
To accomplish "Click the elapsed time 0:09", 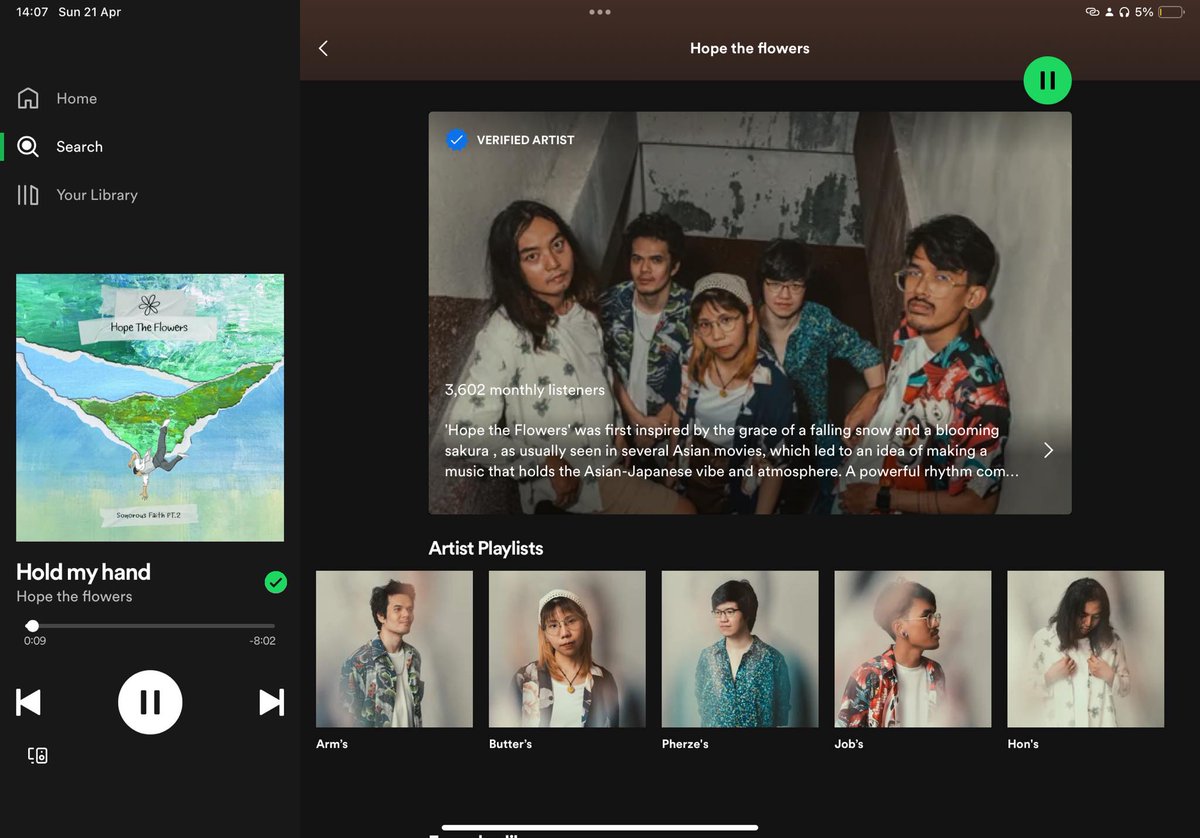I will point(35,641).
